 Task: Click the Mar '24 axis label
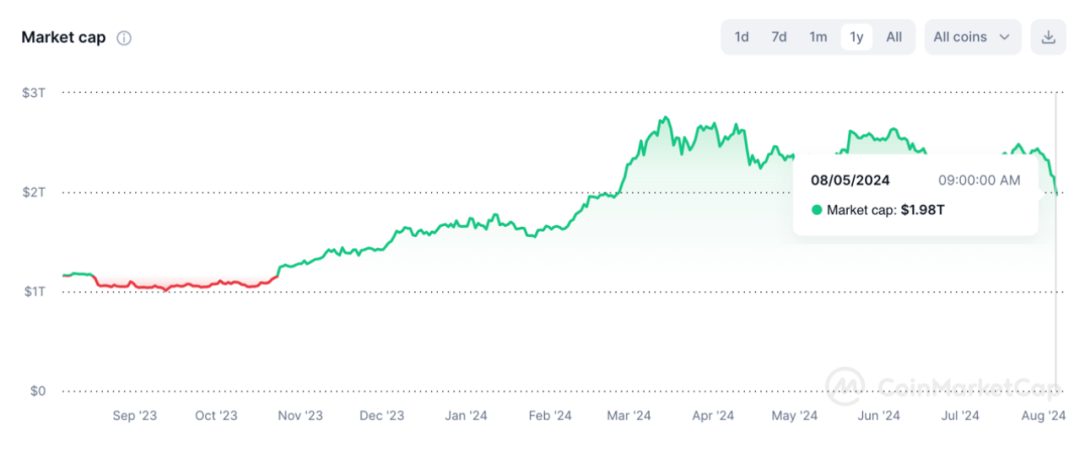pos(628,415)
